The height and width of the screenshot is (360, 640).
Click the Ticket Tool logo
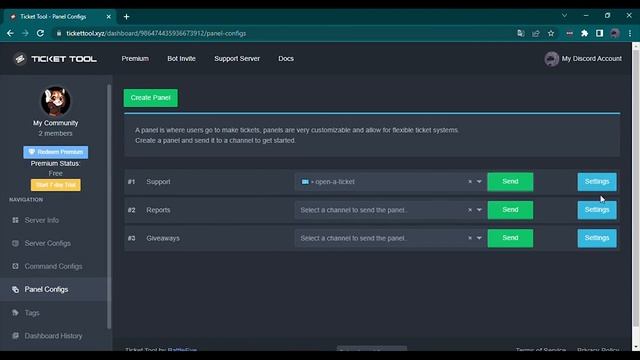(55, 59)
